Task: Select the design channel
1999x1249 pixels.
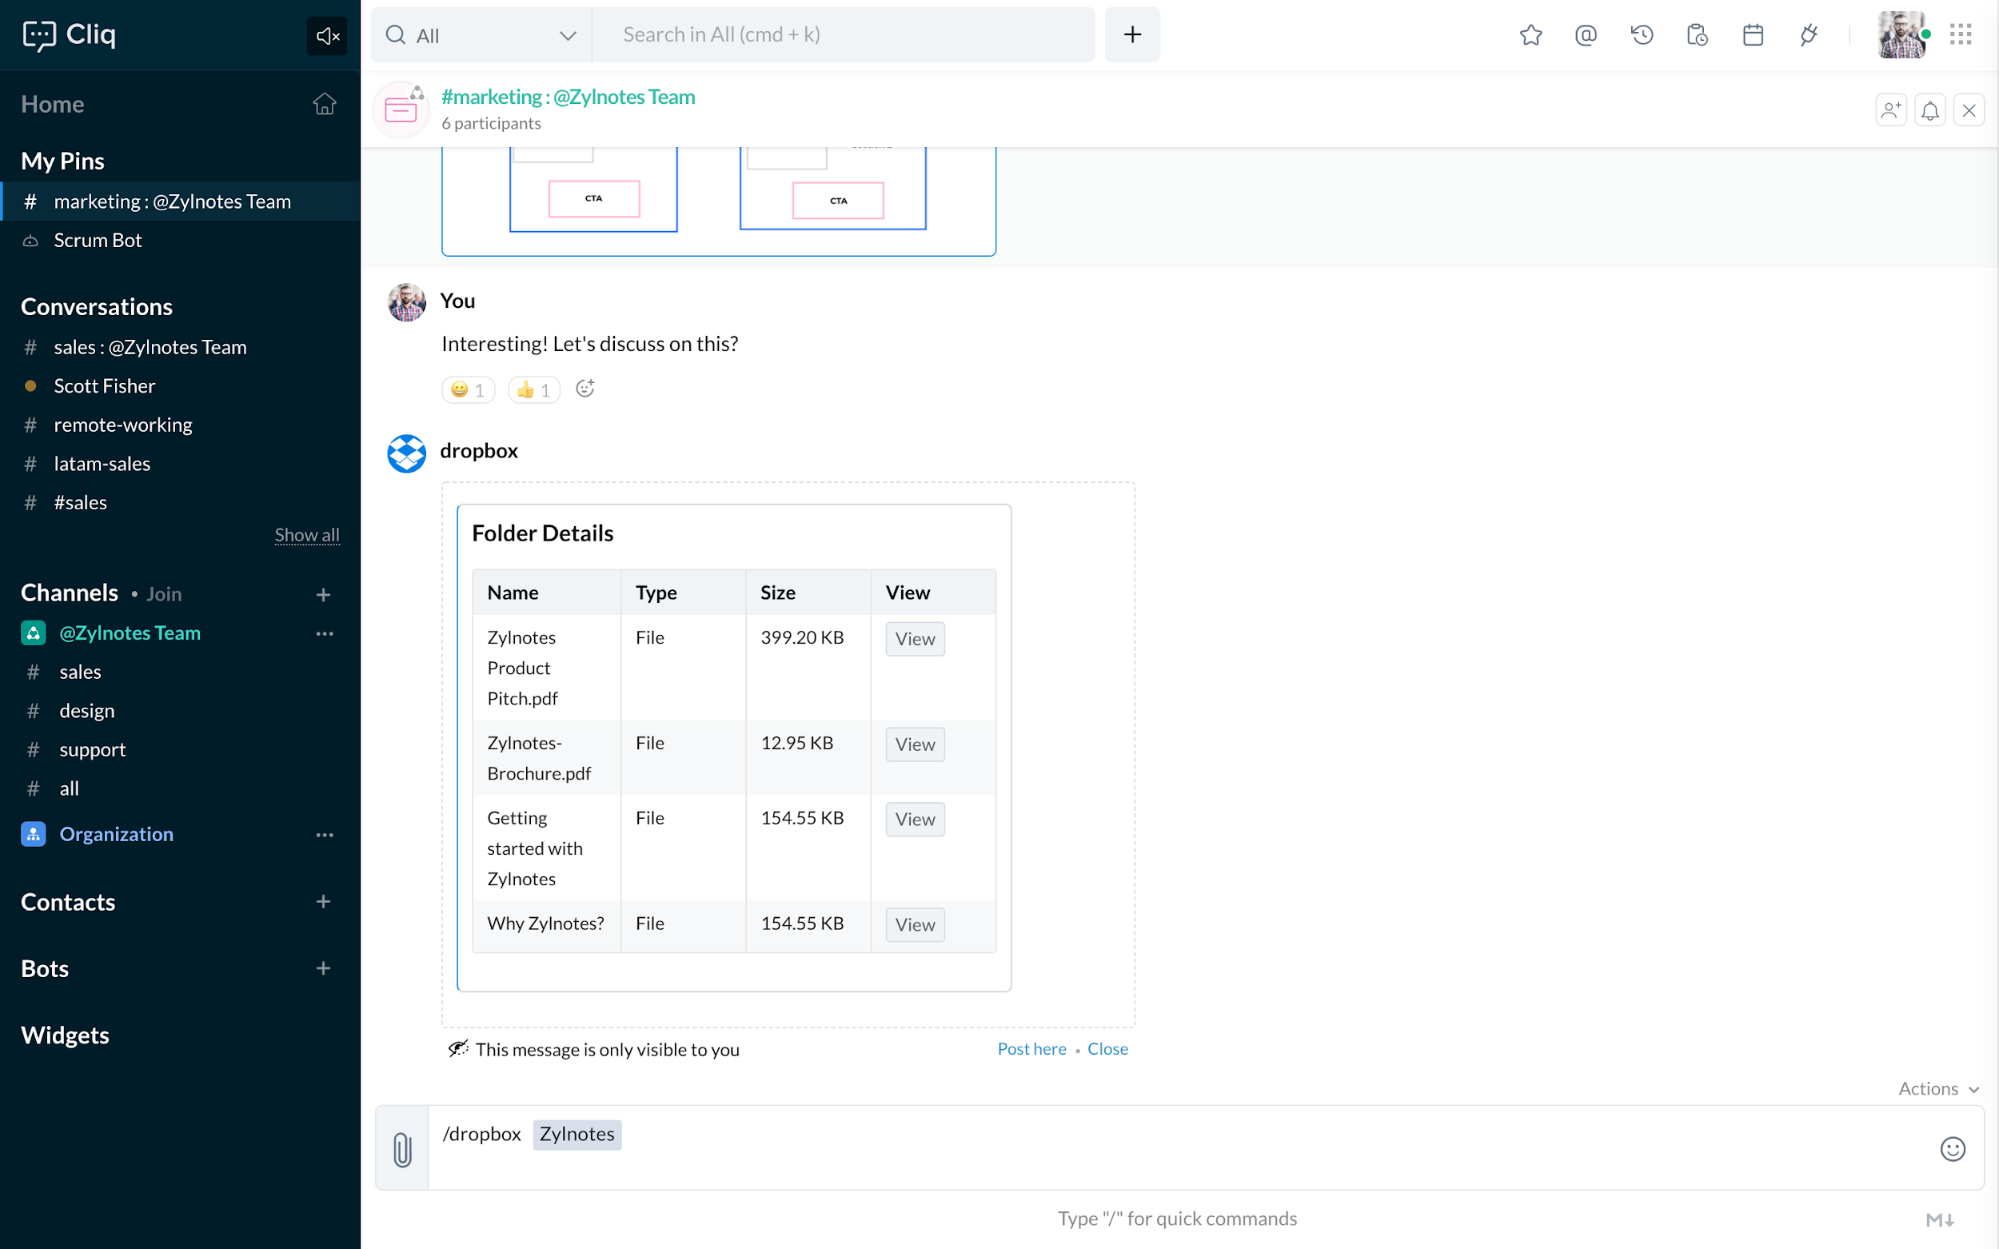Action: (x=87, y=711)
